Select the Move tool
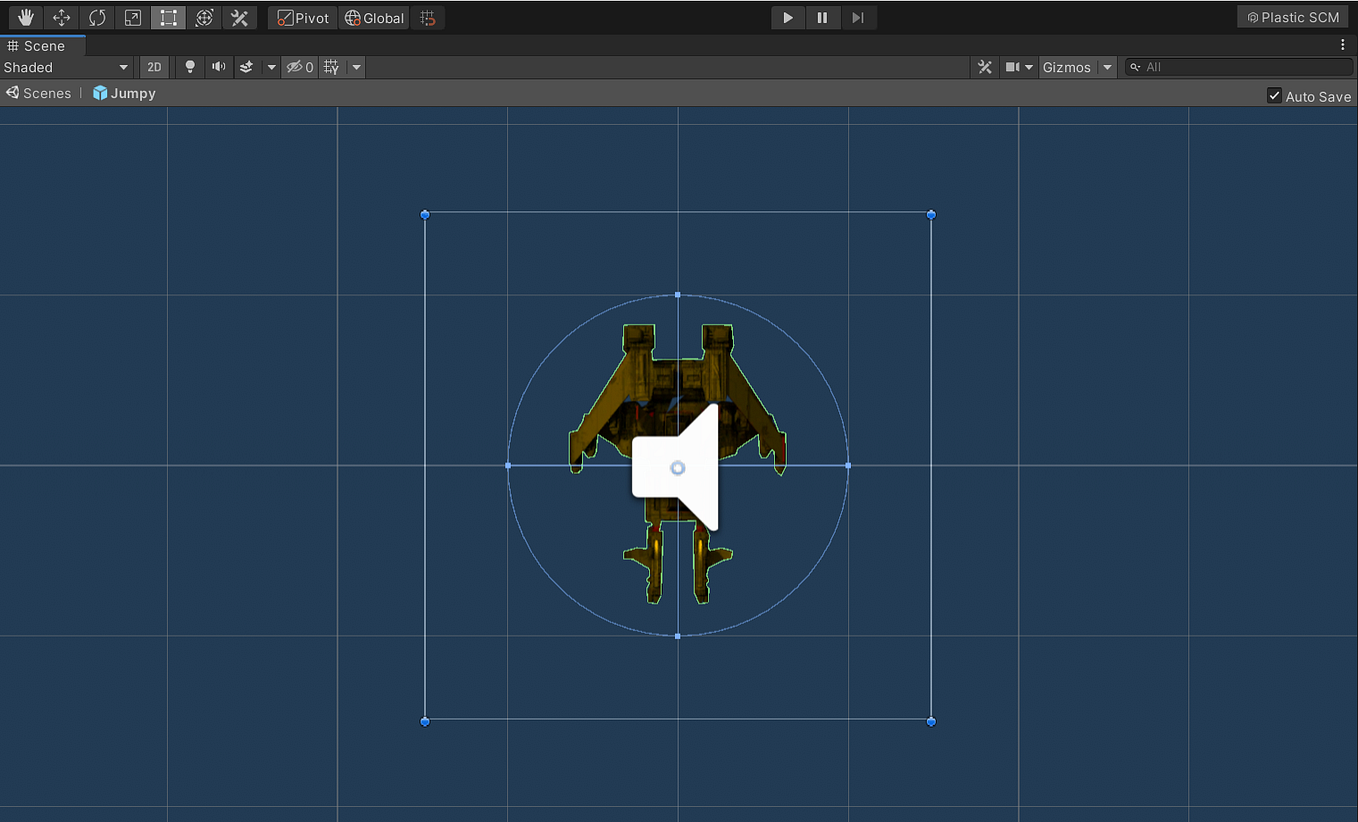Viewport: 1358px width, 822px height. pyautogui.click(x=61, y=17)
